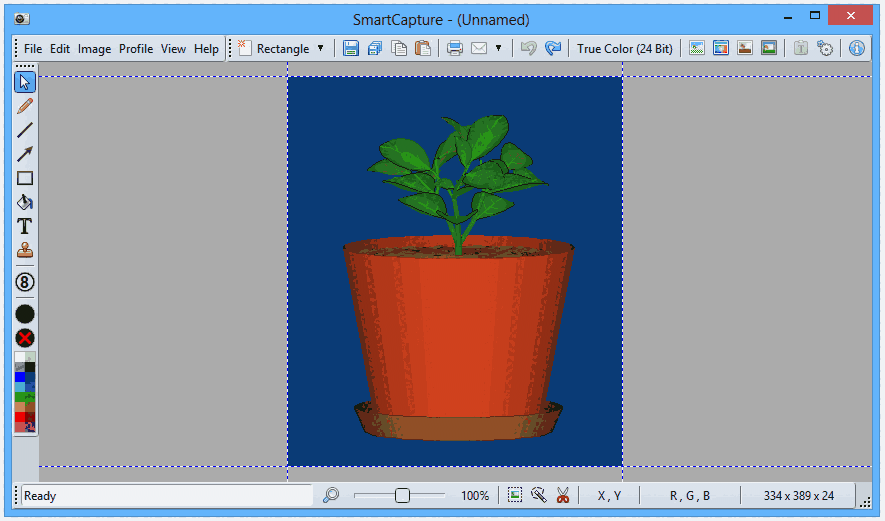Screen dimensions: 885x521
Task: Click the zoom slider handle
Action: (x=402, y=495)
